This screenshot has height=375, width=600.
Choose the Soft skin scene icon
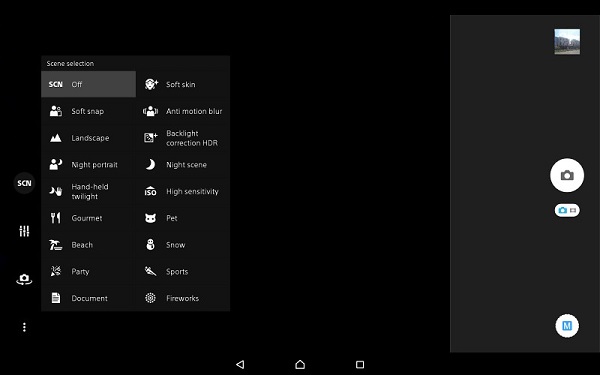[151, 84]
